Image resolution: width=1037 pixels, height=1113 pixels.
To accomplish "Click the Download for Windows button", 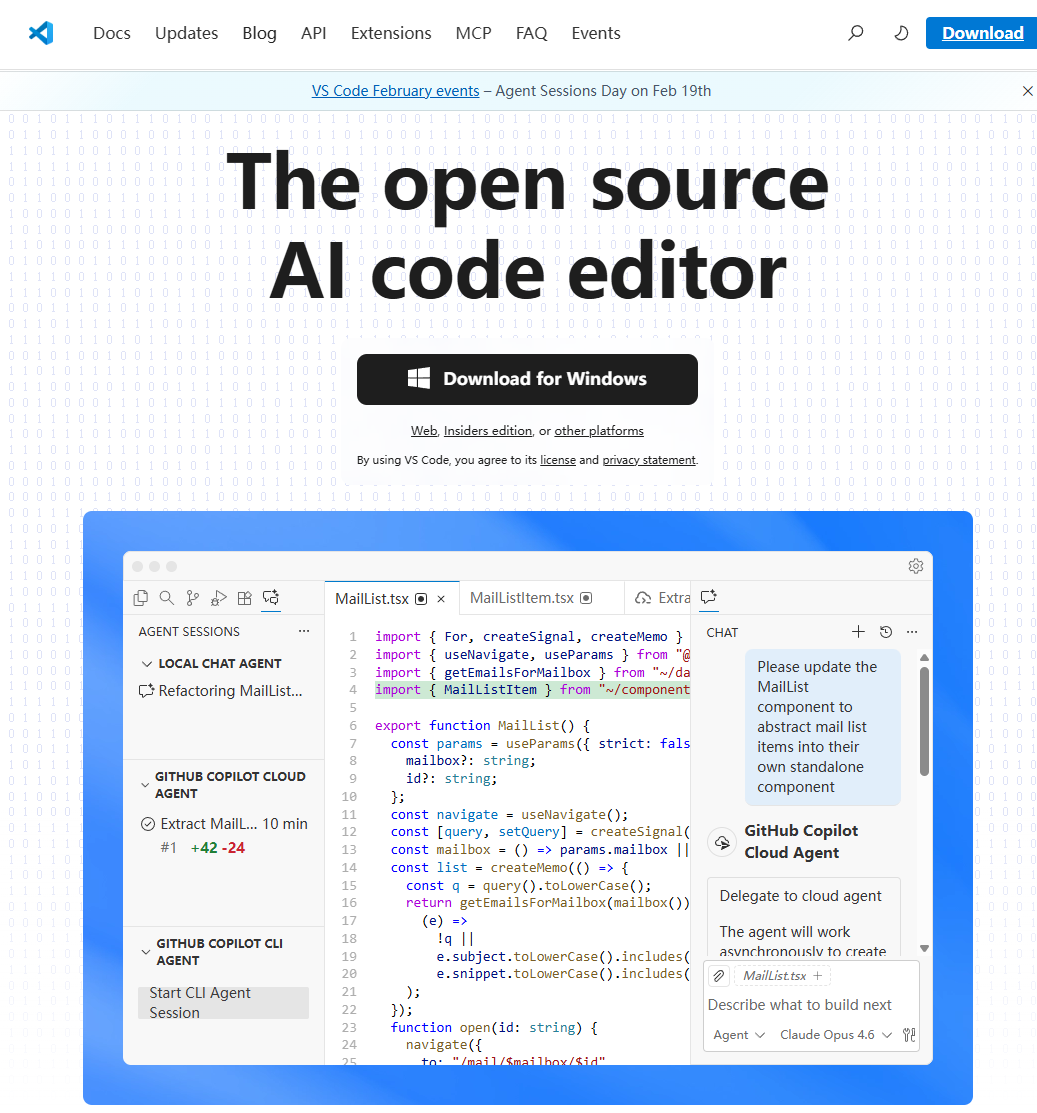I will pyautogui.click(x=527, y=379).
